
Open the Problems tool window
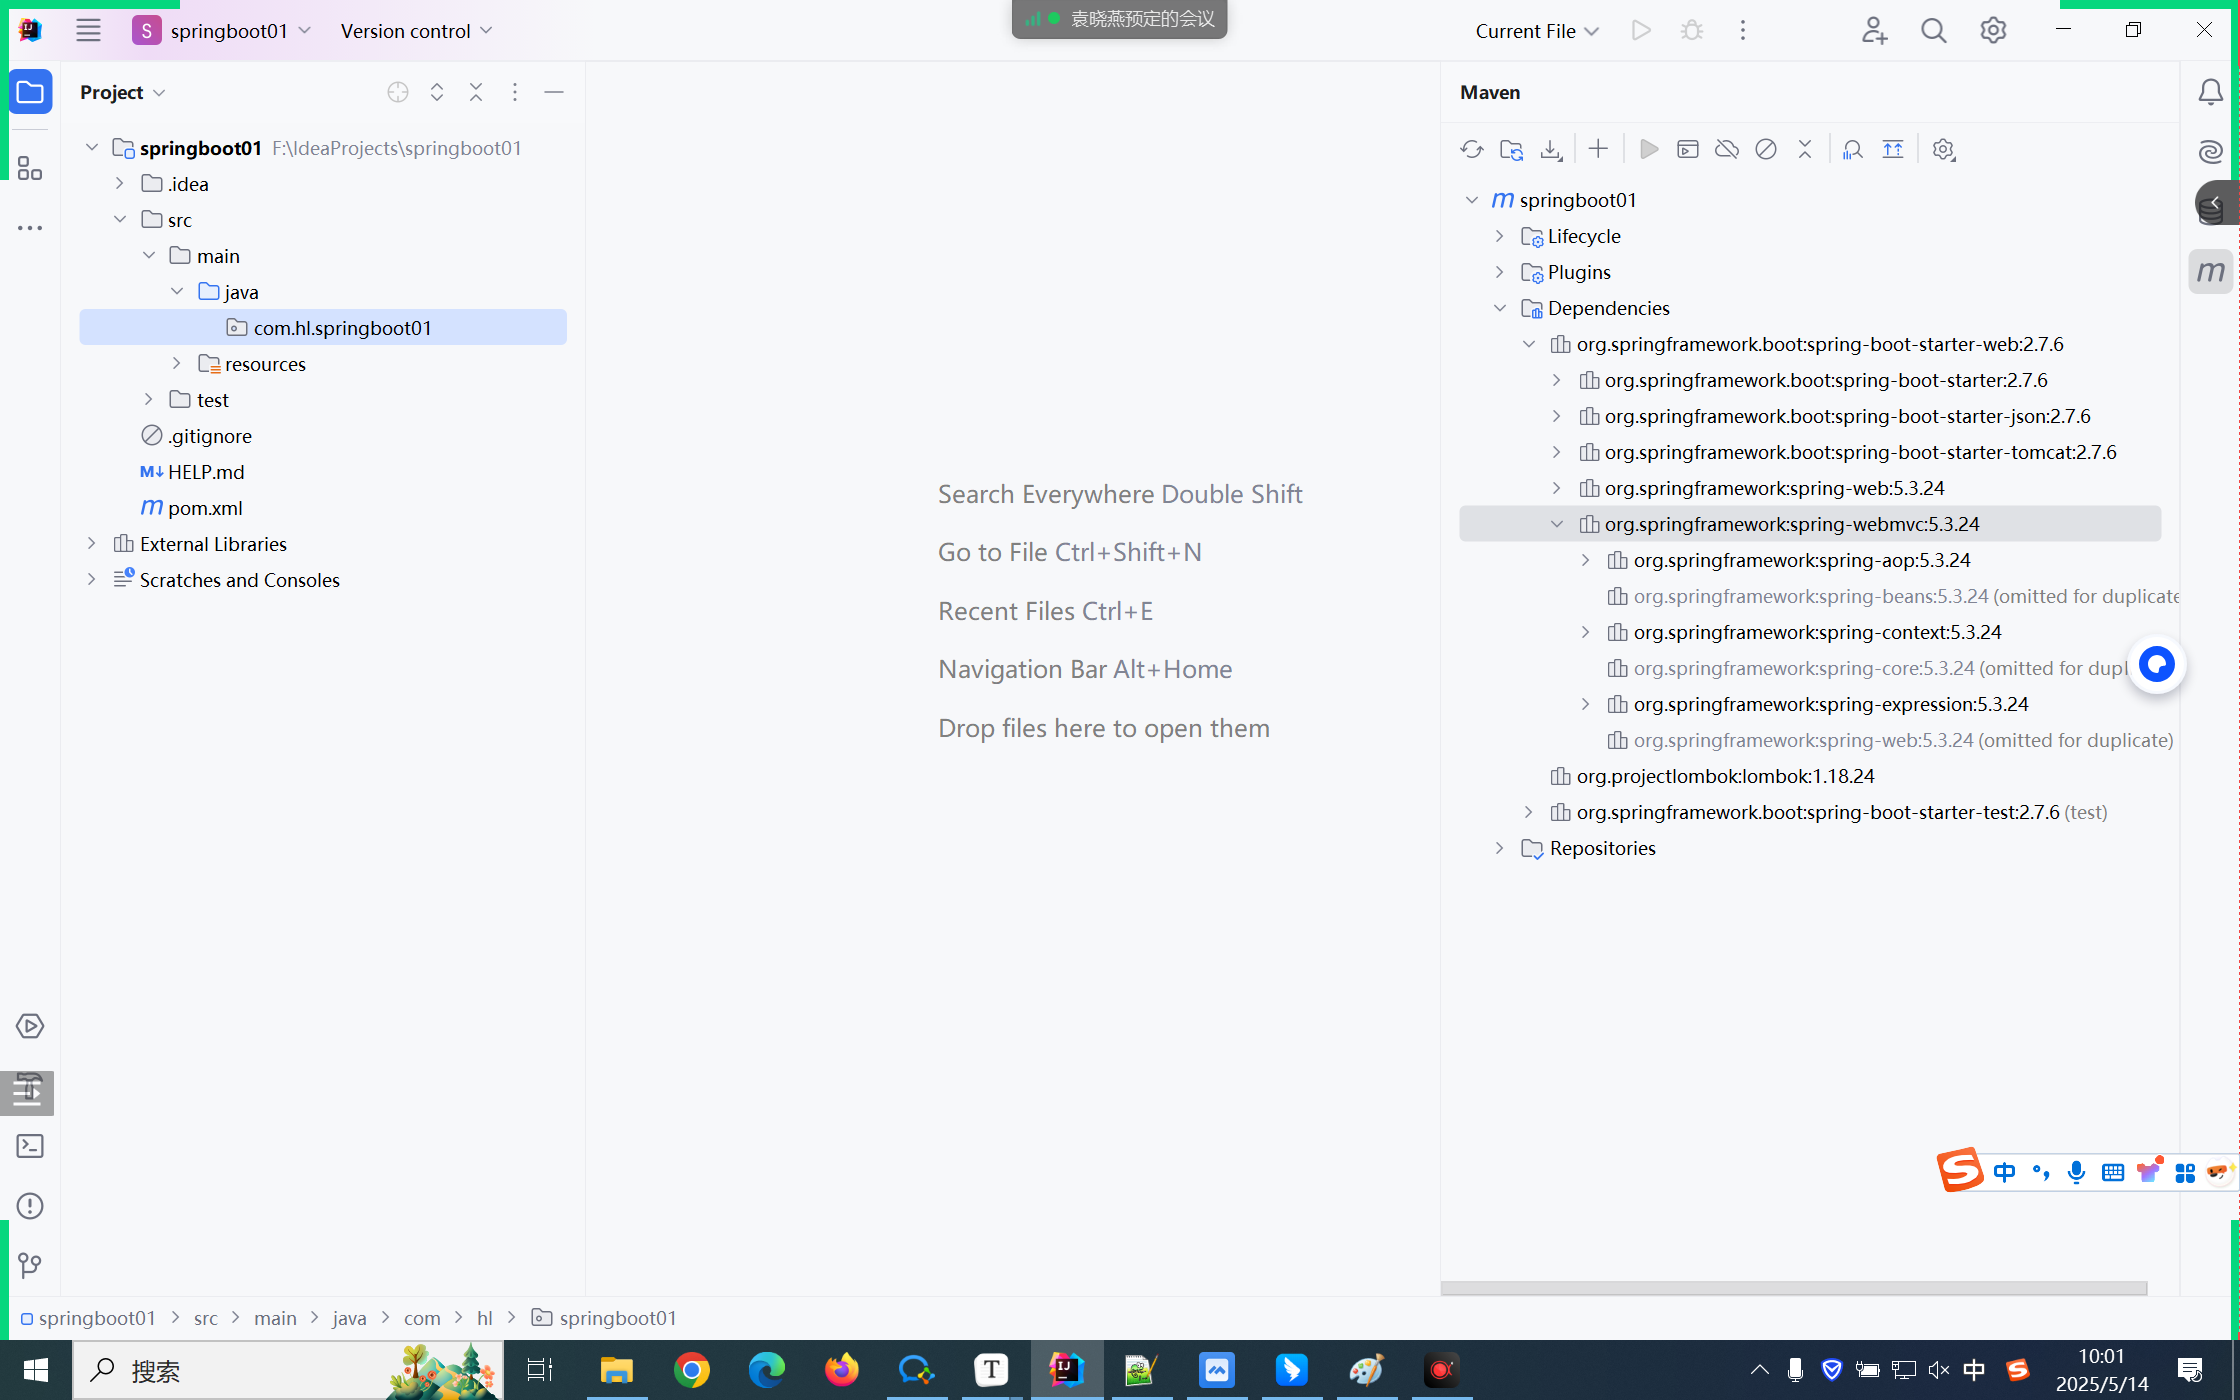(30, 1206)
